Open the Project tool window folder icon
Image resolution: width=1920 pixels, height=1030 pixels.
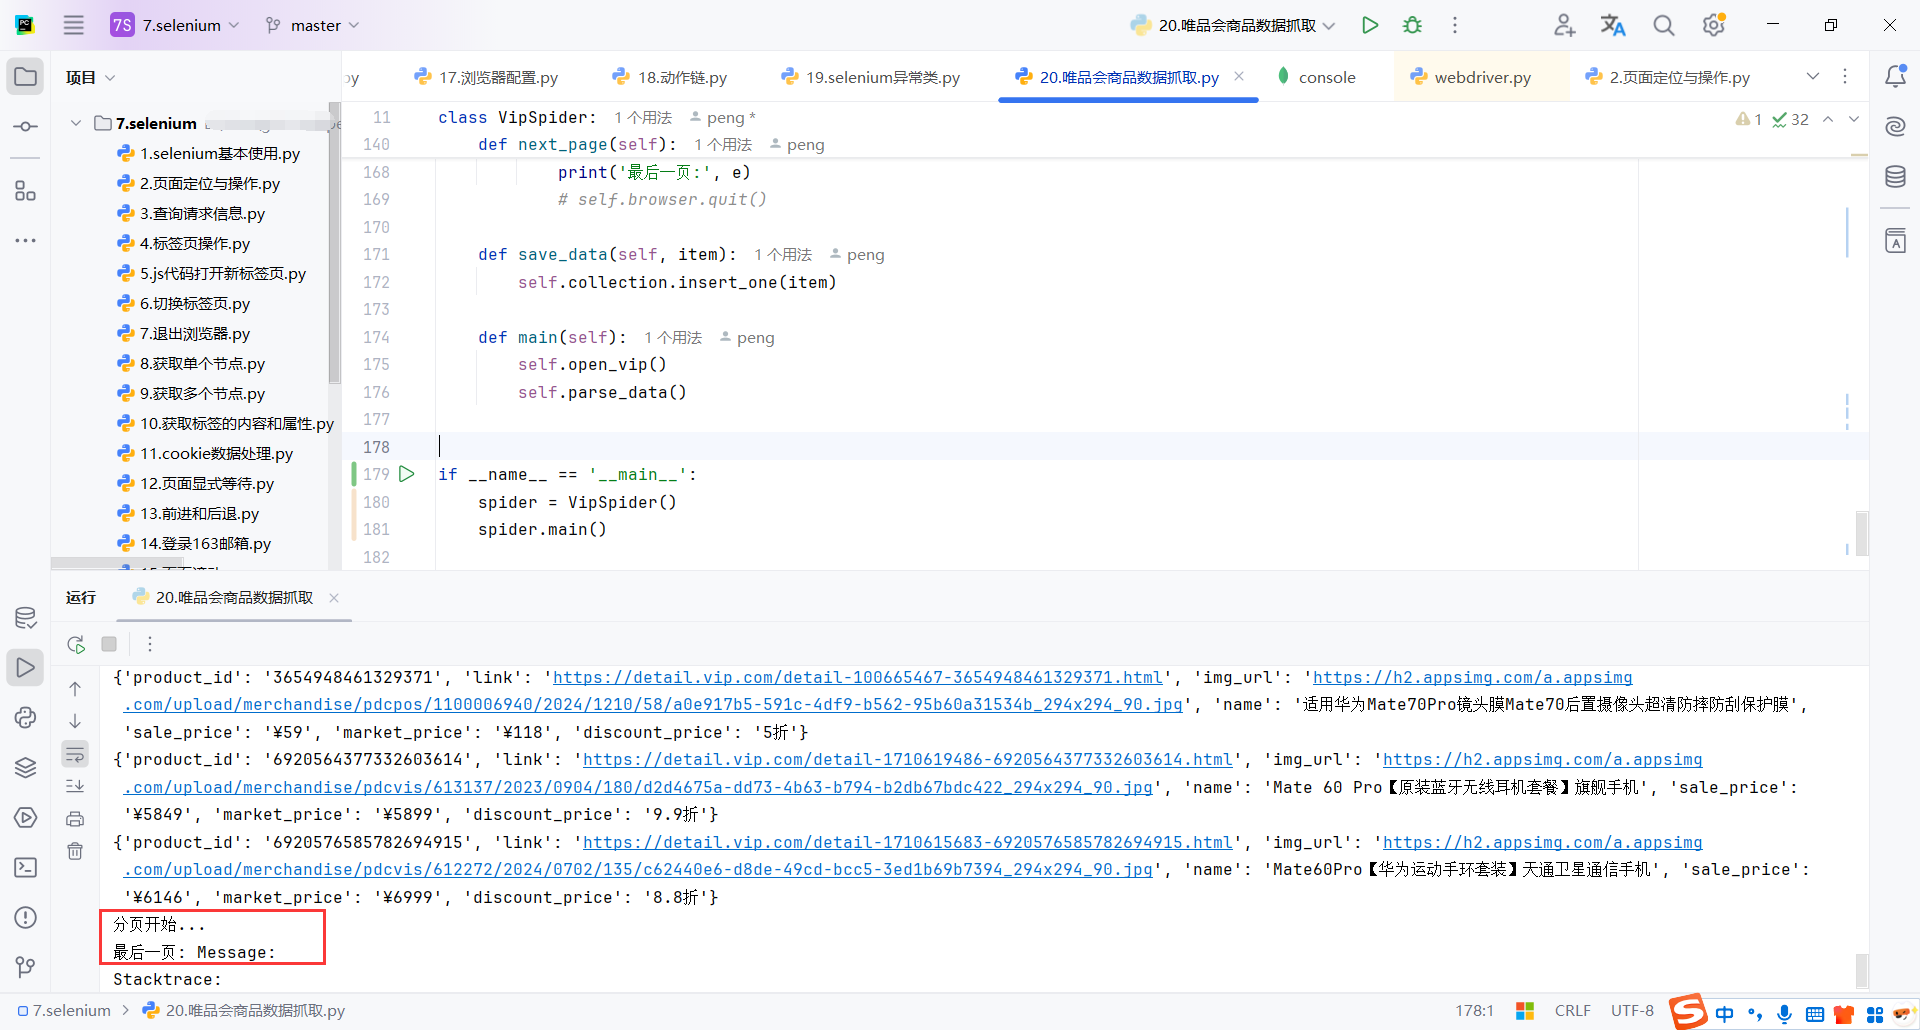tap(26, 77)
